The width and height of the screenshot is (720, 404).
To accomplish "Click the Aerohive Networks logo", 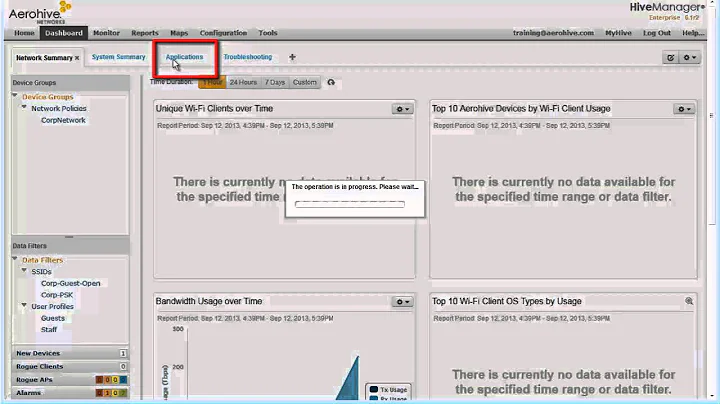I will click(x=40, y=13).
